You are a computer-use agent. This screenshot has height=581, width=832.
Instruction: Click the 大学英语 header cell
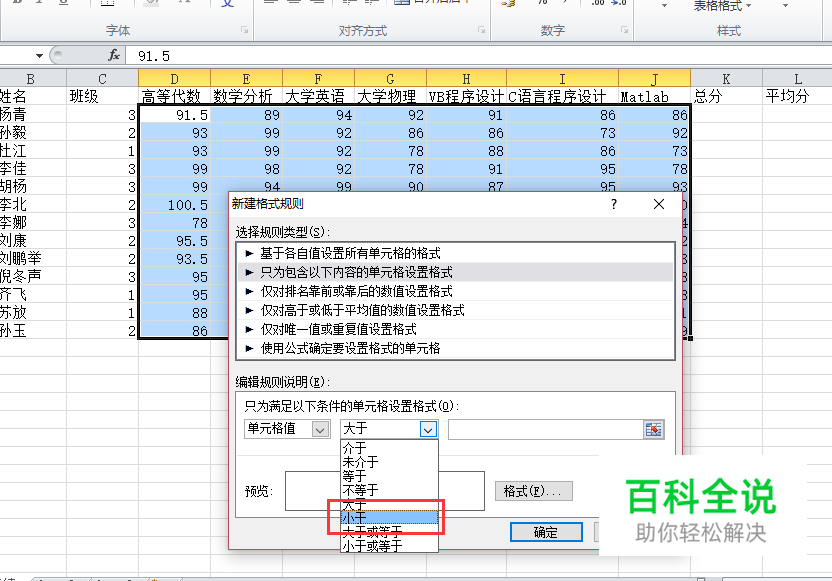pyautogui.click(x=318, y=96)
